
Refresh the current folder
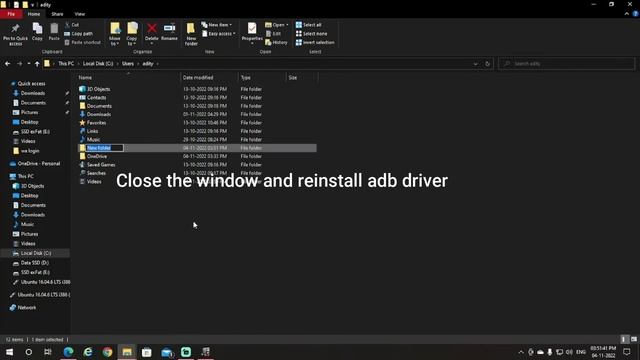coord(487,64)
